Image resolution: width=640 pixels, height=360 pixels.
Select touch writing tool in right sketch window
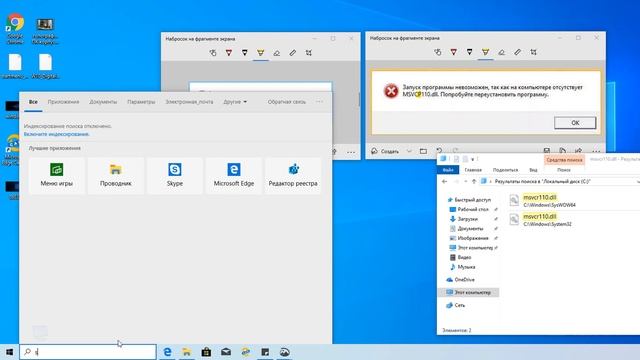pyautogui.click(x=438, y=52)
